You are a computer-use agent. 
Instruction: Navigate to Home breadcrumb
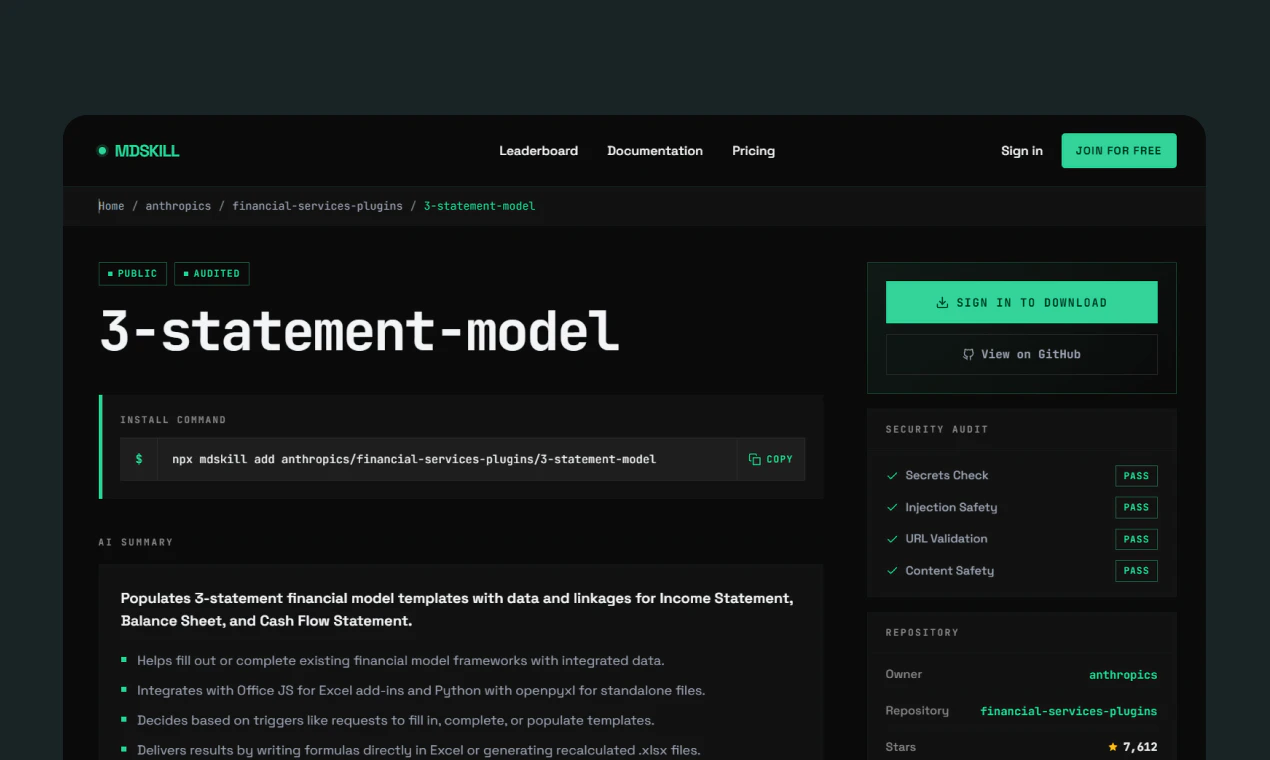click(112, 206)
